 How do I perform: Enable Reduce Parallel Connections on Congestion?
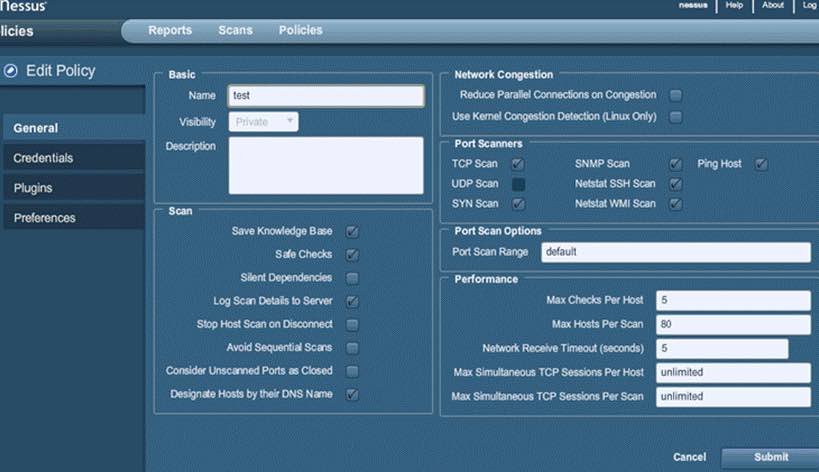[x=676, y=95]
